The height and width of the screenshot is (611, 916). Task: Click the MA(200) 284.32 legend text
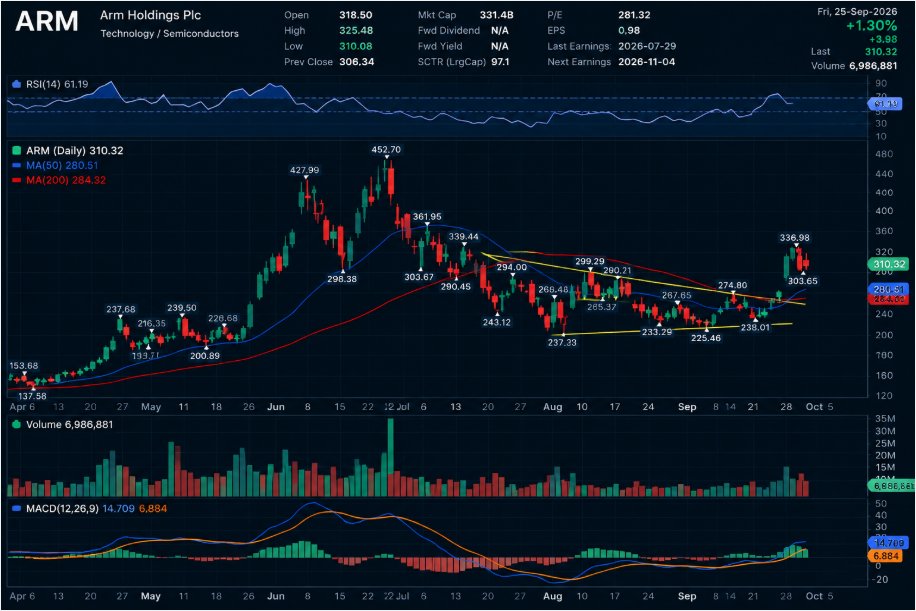pyautogui.click(x=66, y=180)
